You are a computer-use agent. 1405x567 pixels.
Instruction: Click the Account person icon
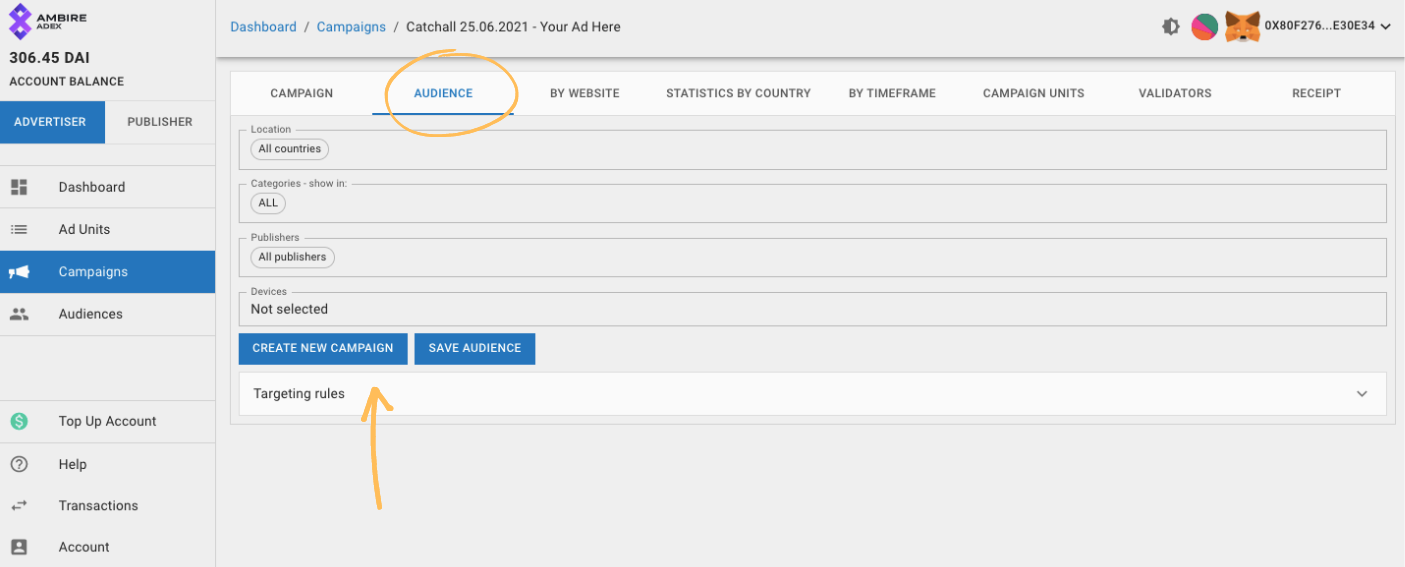pos(19,547)
